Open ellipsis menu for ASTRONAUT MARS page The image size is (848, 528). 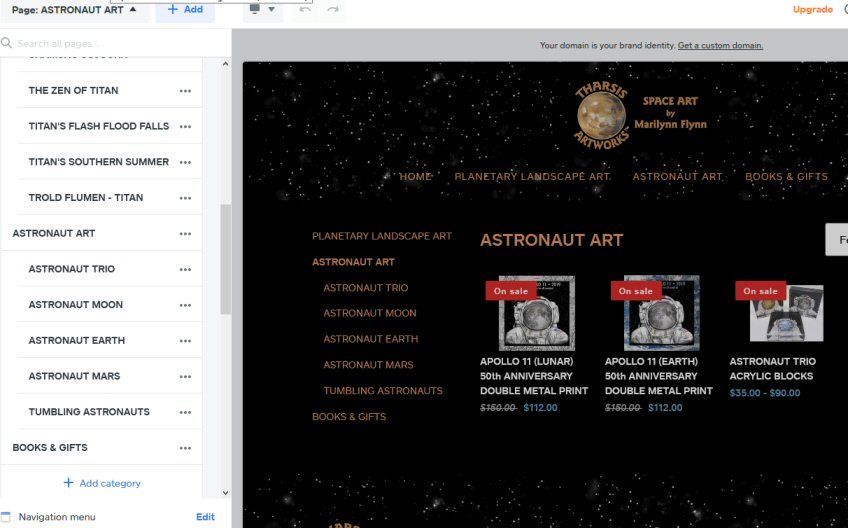[x=185, y=377]
